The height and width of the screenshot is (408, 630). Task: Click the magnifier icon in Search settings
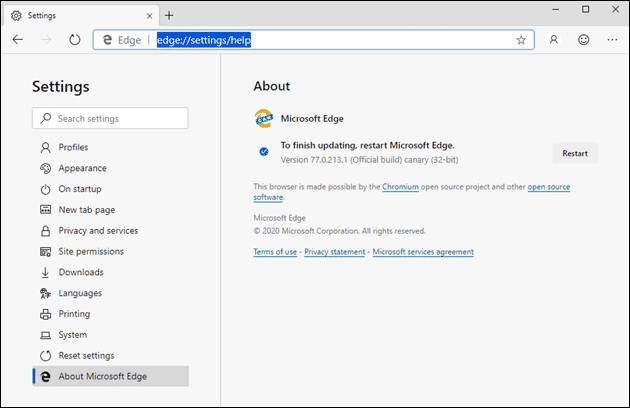[46, 118]
